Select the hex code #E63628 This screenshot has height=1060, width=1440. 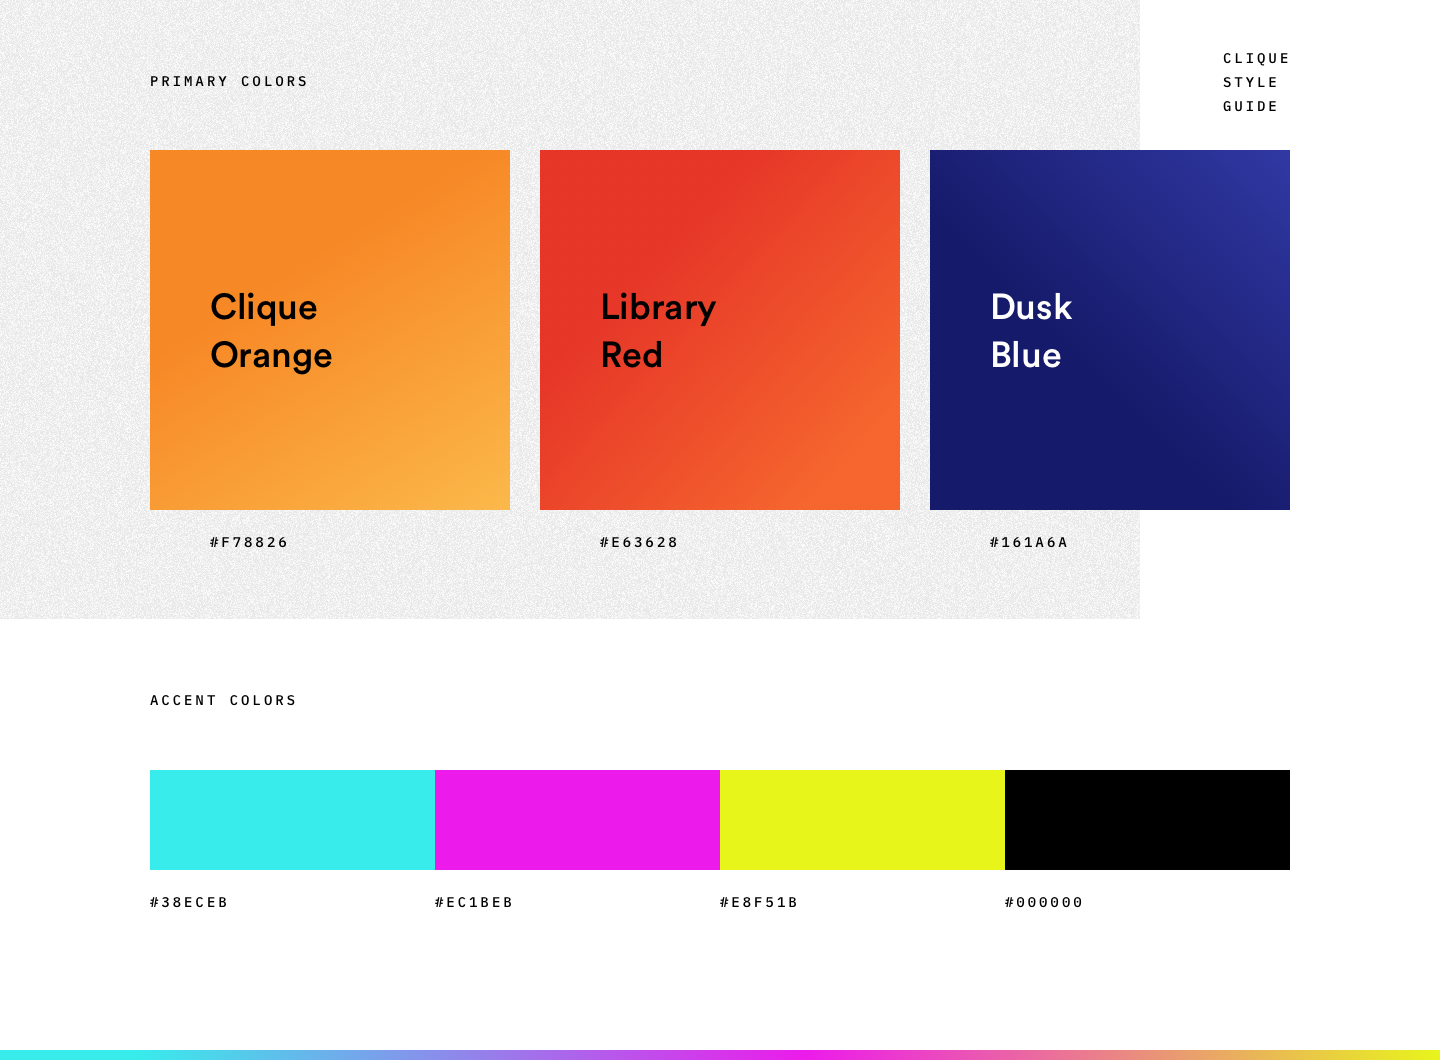638,542
